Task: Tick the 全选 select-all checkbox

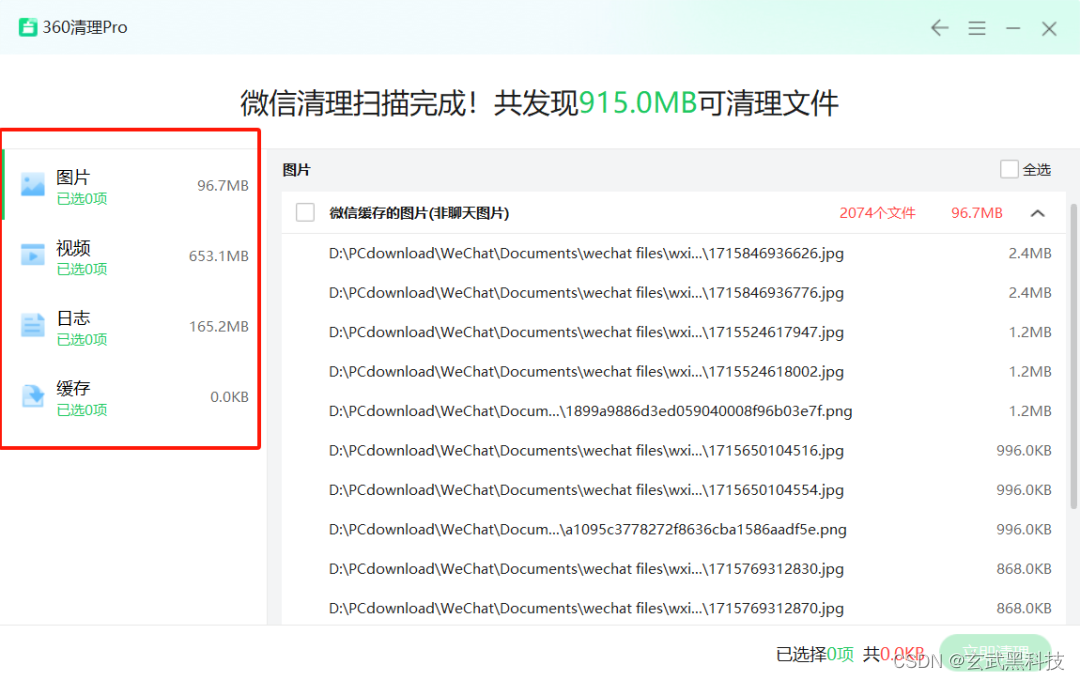Action: pos(1009,169)
